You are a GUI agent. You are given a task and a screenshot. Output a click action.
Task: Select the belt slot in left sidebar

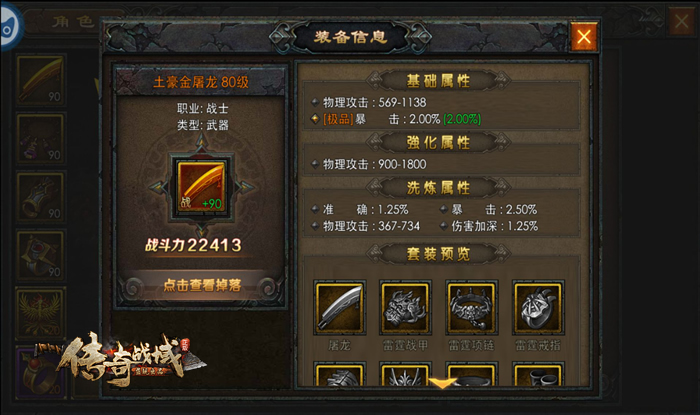pyautogui.click(x=41, y=256)
